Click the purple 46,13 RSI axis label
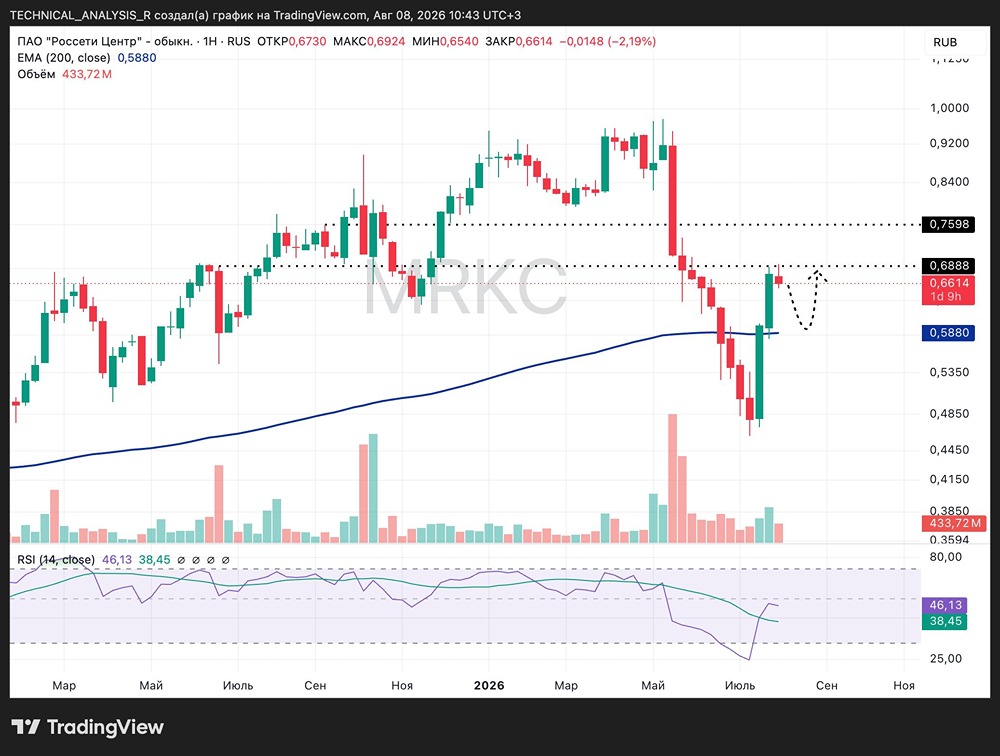Viewport: 1000px width, 756px height. [945, 605]
